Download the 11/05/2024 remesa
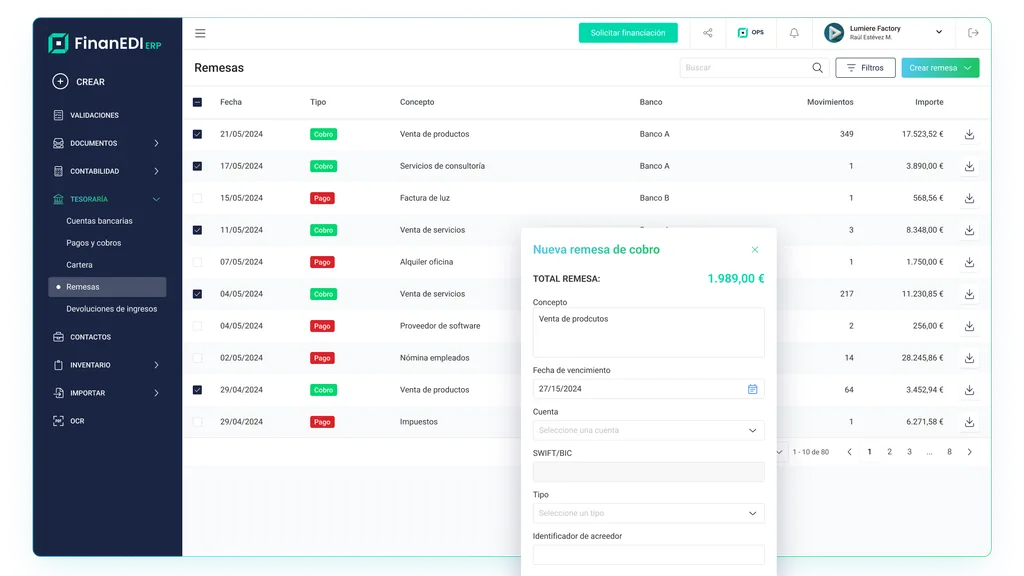The width and height of the screenshot is (1024, 576). 969,231
